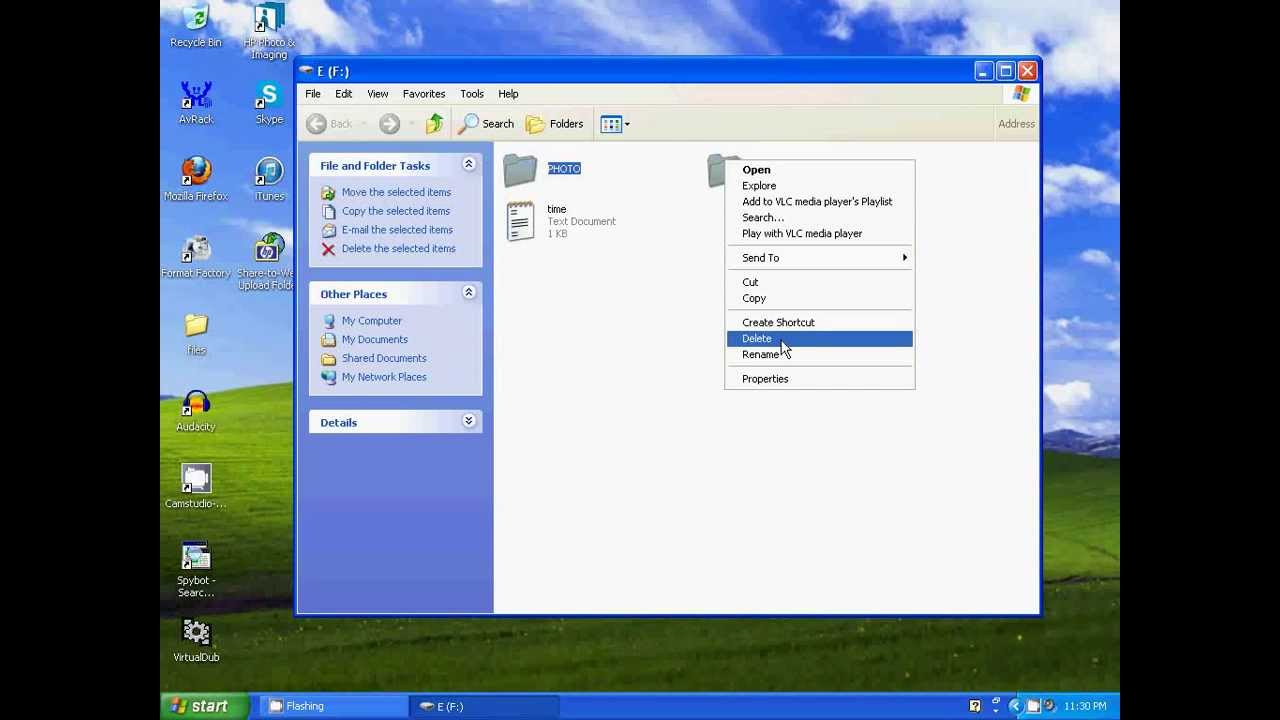Select the files folder on desktop
Screen dimensions: 1280x720
(196, 334)
